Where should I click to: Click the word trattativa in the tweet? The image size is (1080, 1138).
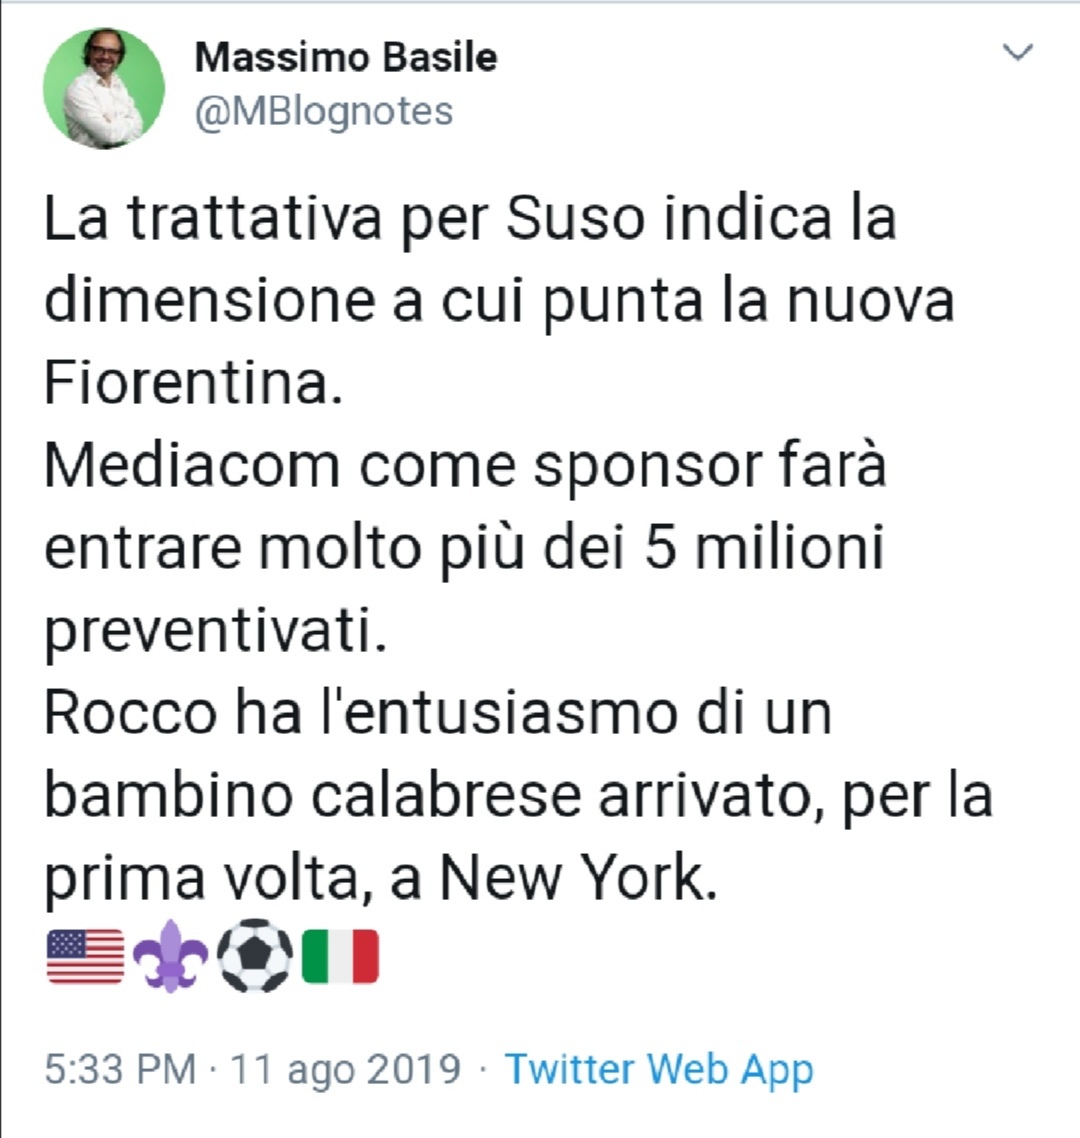[254, 219]
